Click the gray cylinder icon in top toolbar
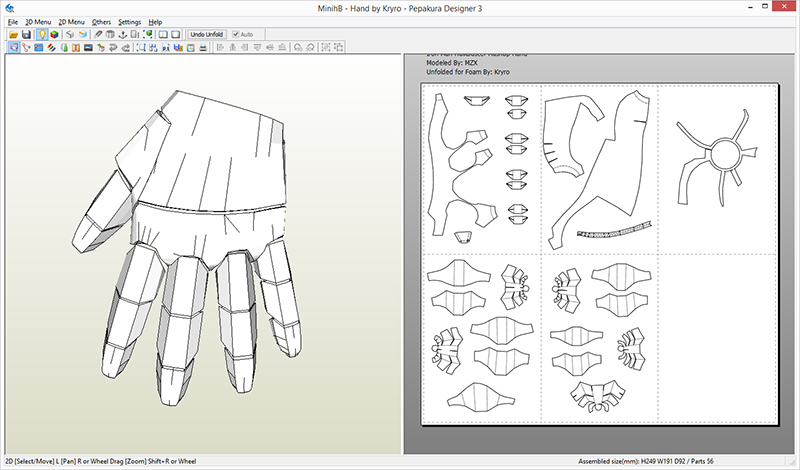Image resolution: width=800 pixels, height=470 pixels. pyautogui.click(x=110, y=35)
